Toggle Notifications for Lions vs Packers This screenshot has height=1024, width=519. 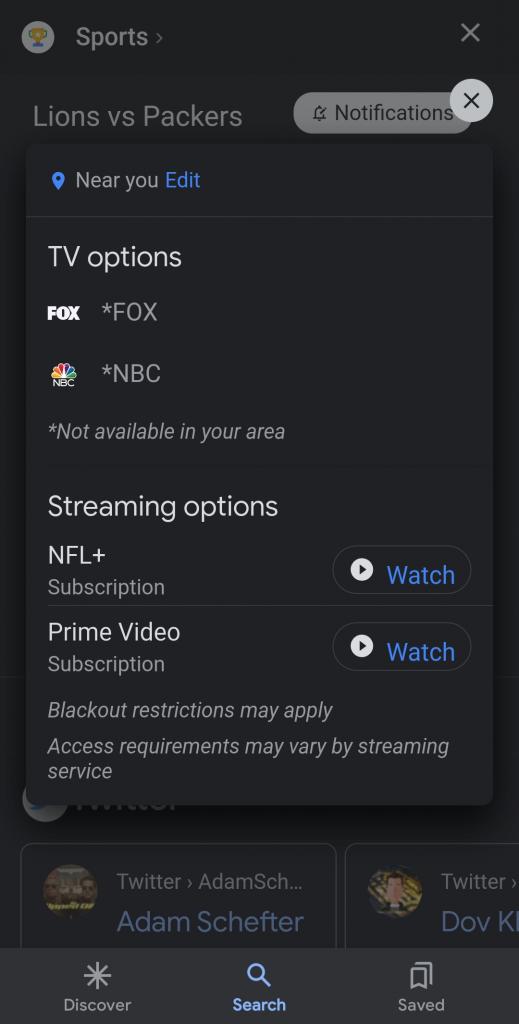pyautogui.click(x=382, y=113)
